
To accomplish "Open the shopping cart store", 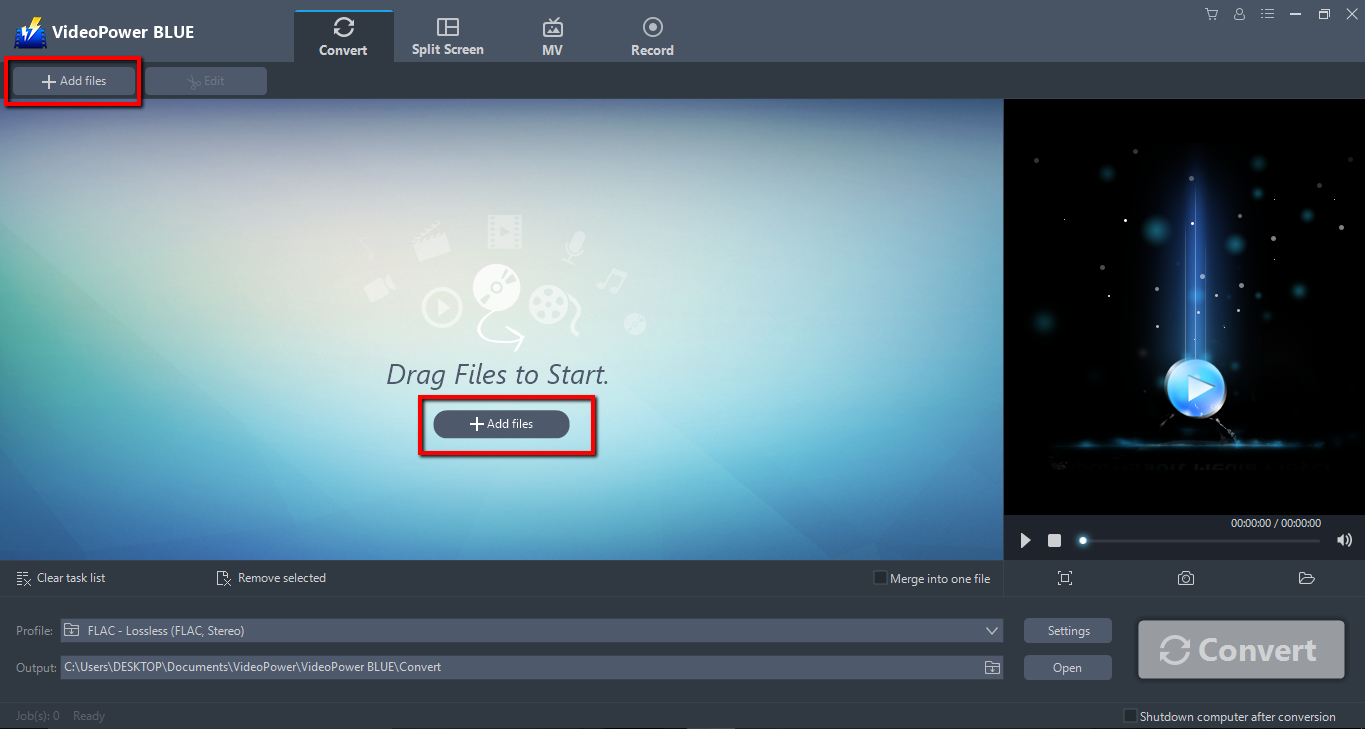I will point(1211,14).
